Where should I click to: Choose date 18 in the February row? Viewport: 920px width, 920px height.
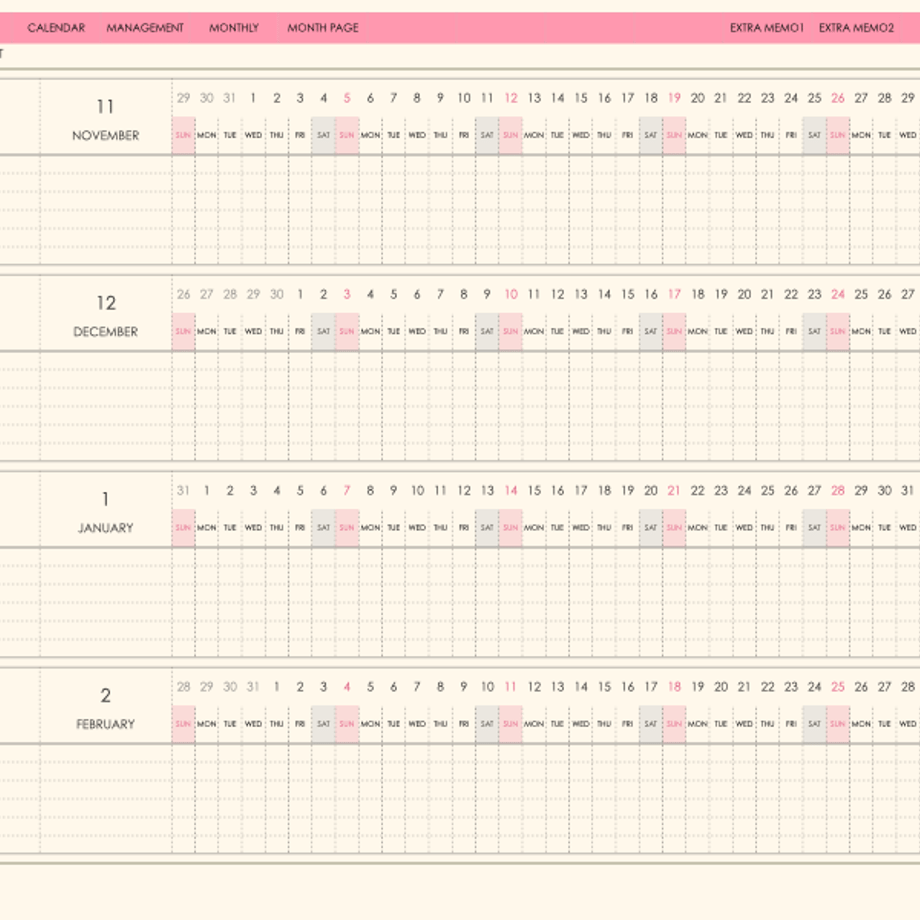pos(674,686)
